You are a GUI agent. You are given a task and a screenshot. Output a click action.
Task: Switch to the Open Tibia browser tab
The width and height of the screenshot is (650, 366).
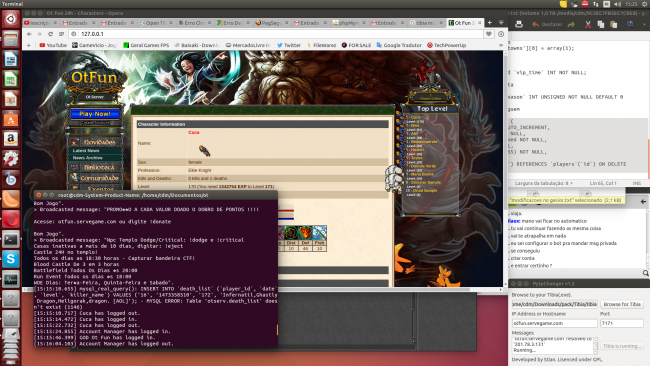155,23
